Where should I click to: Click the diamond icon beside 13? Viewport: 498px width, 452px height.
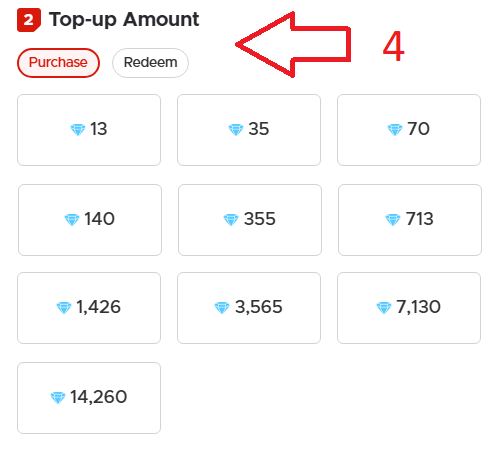point(78,130)
